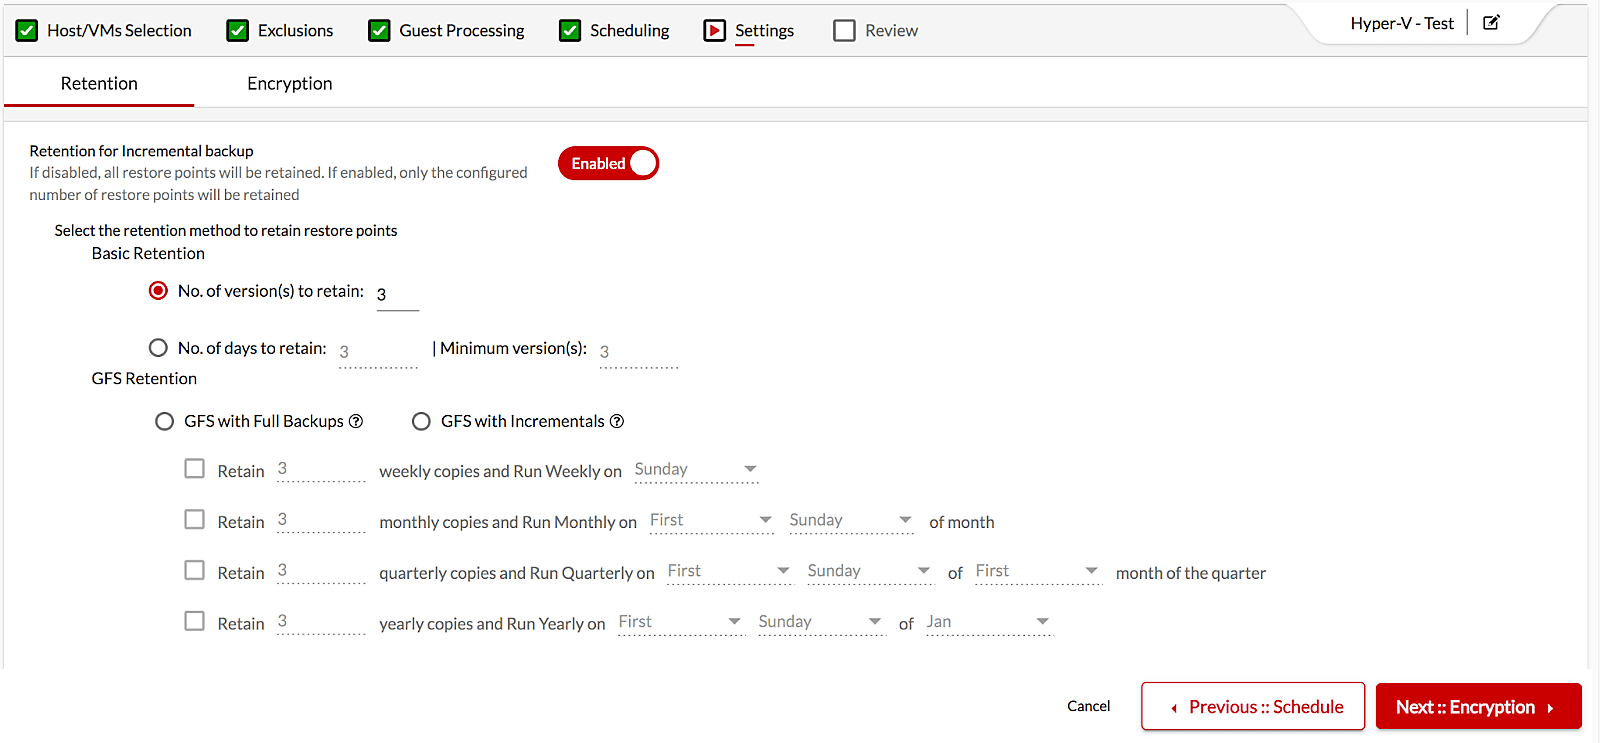The width and height of the screenshot is (1600, 743).
Task: Click the Cancel button
Action: 1088,706
